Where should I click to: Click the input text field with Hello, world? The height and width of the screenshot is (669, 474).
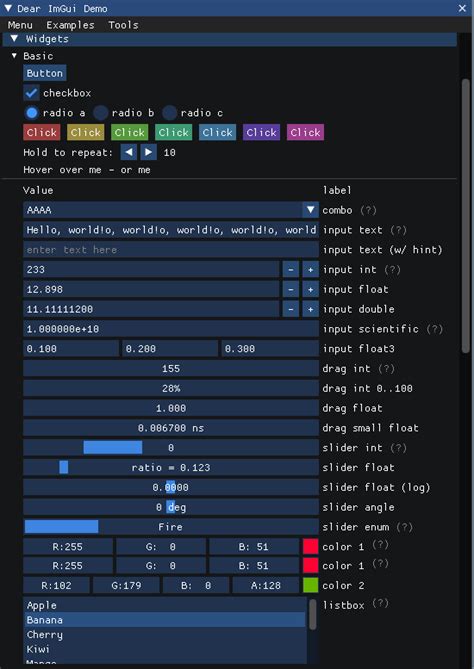click(x=171, y=230)
